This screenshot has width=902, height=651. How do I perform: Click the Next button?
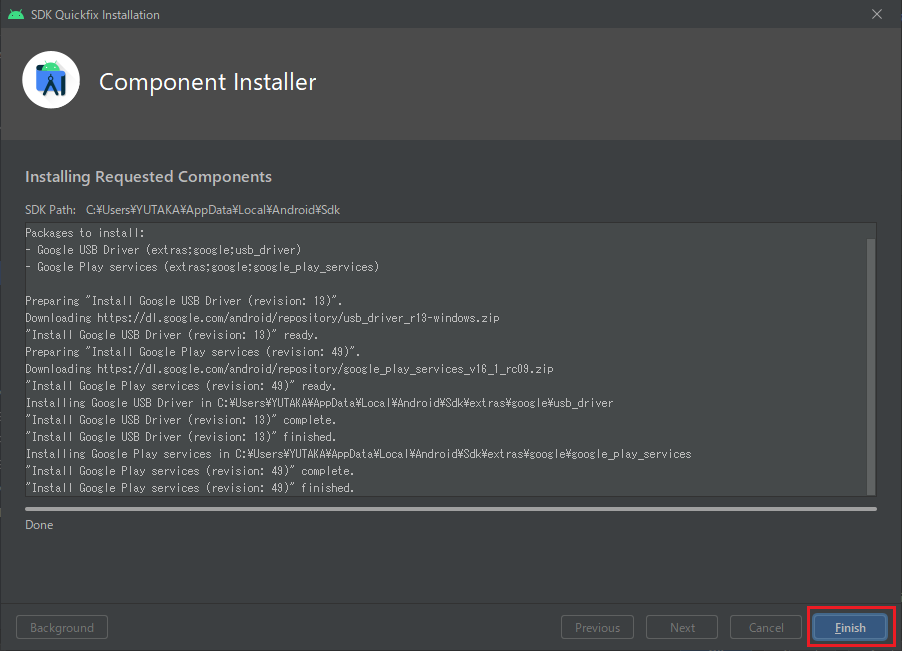point(682,627)
